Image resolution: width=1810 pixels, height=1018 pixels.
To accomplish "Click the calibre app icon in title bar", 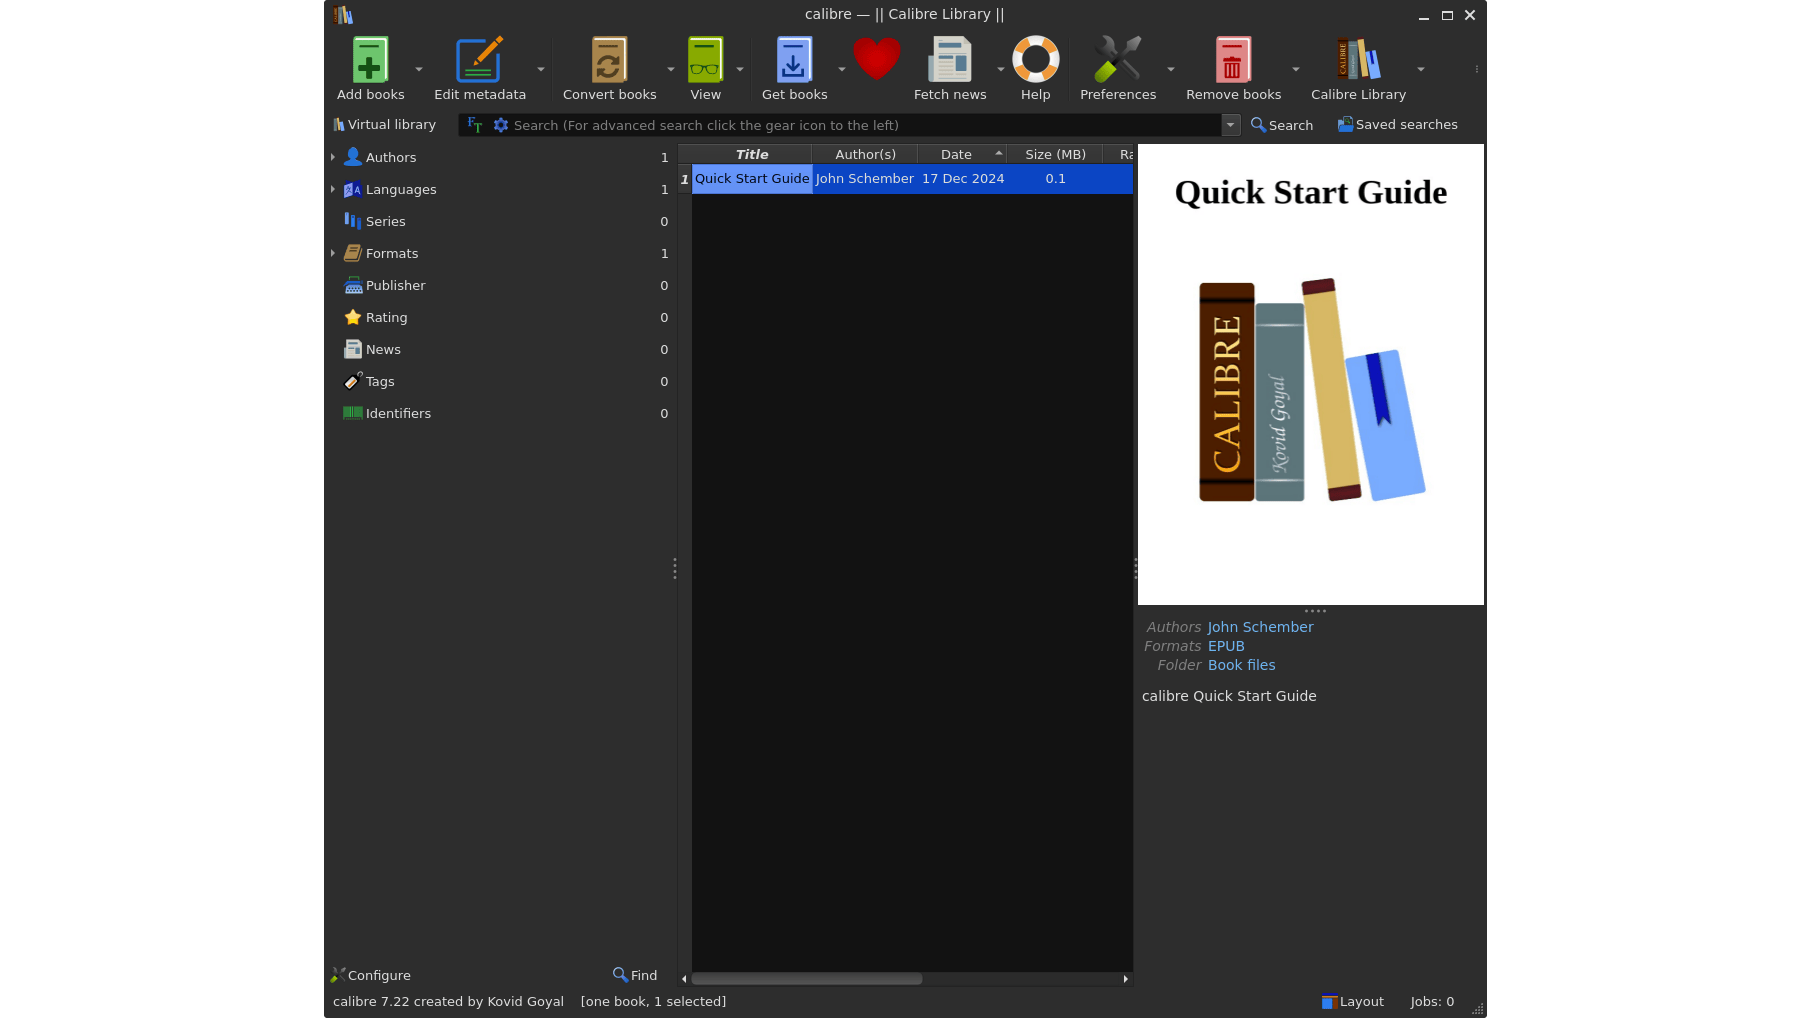I will [343, 15].
